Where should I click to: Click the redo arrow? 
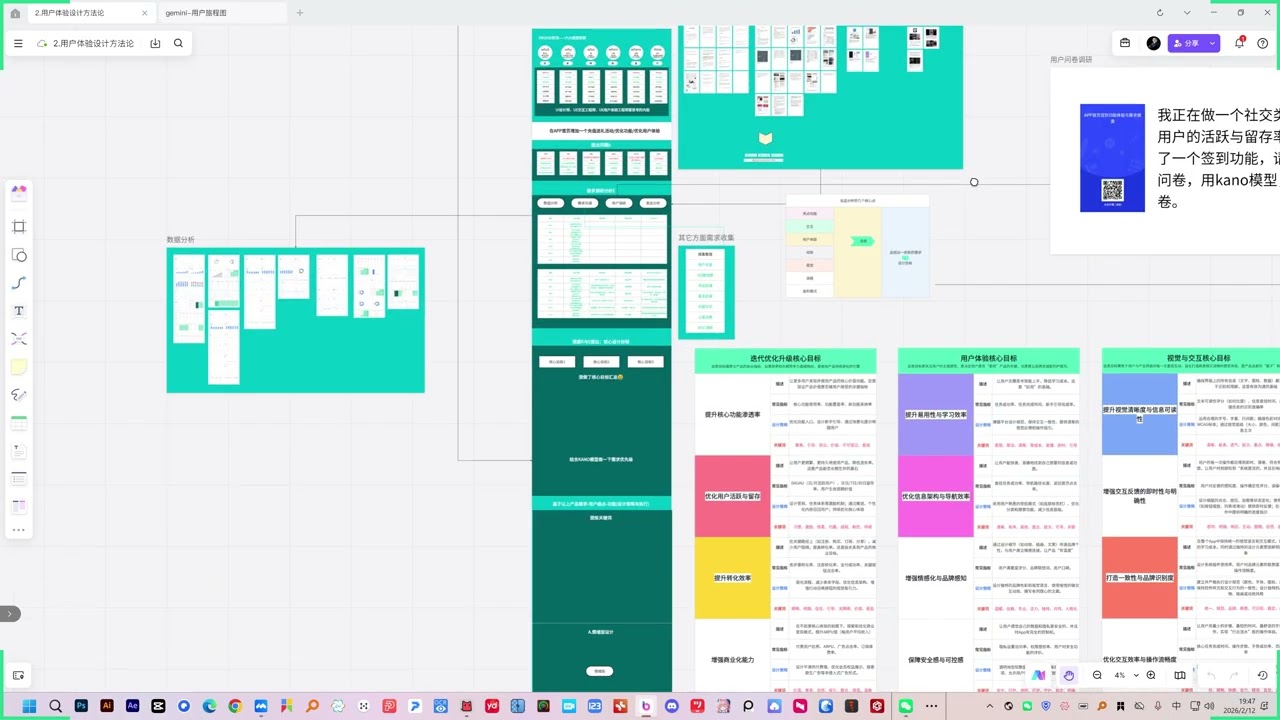coord(1234,675)
